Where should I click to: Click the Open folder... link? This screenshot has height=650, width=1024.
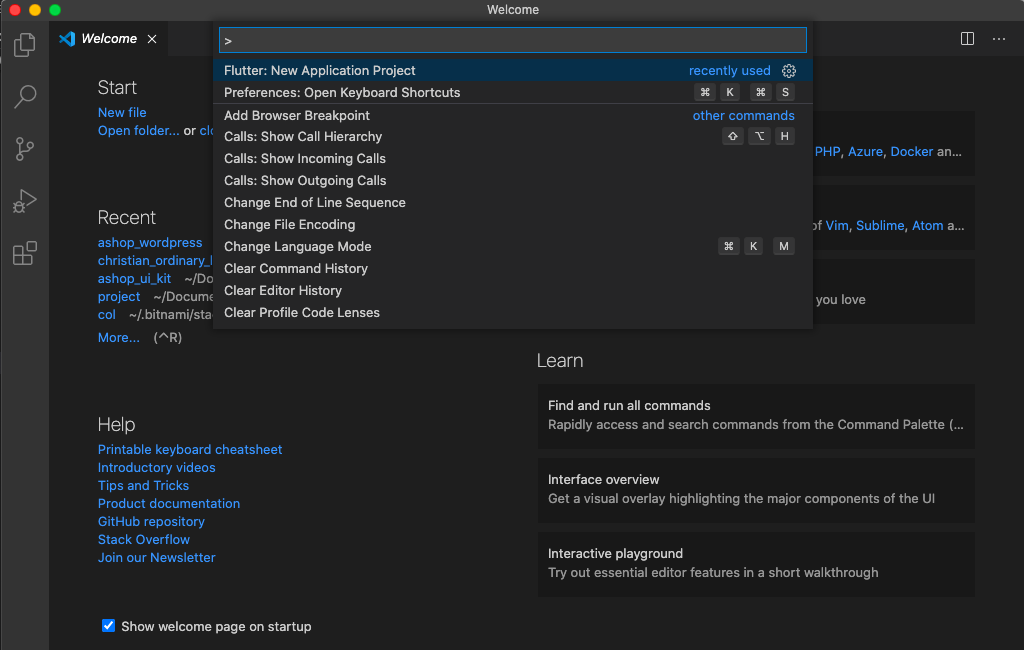pyautogui.click(x=138, y=131)
